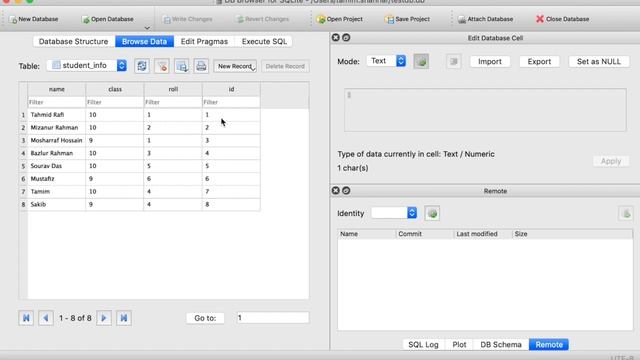
Task: Click Set as NULL button
Action: pos(599,62)
